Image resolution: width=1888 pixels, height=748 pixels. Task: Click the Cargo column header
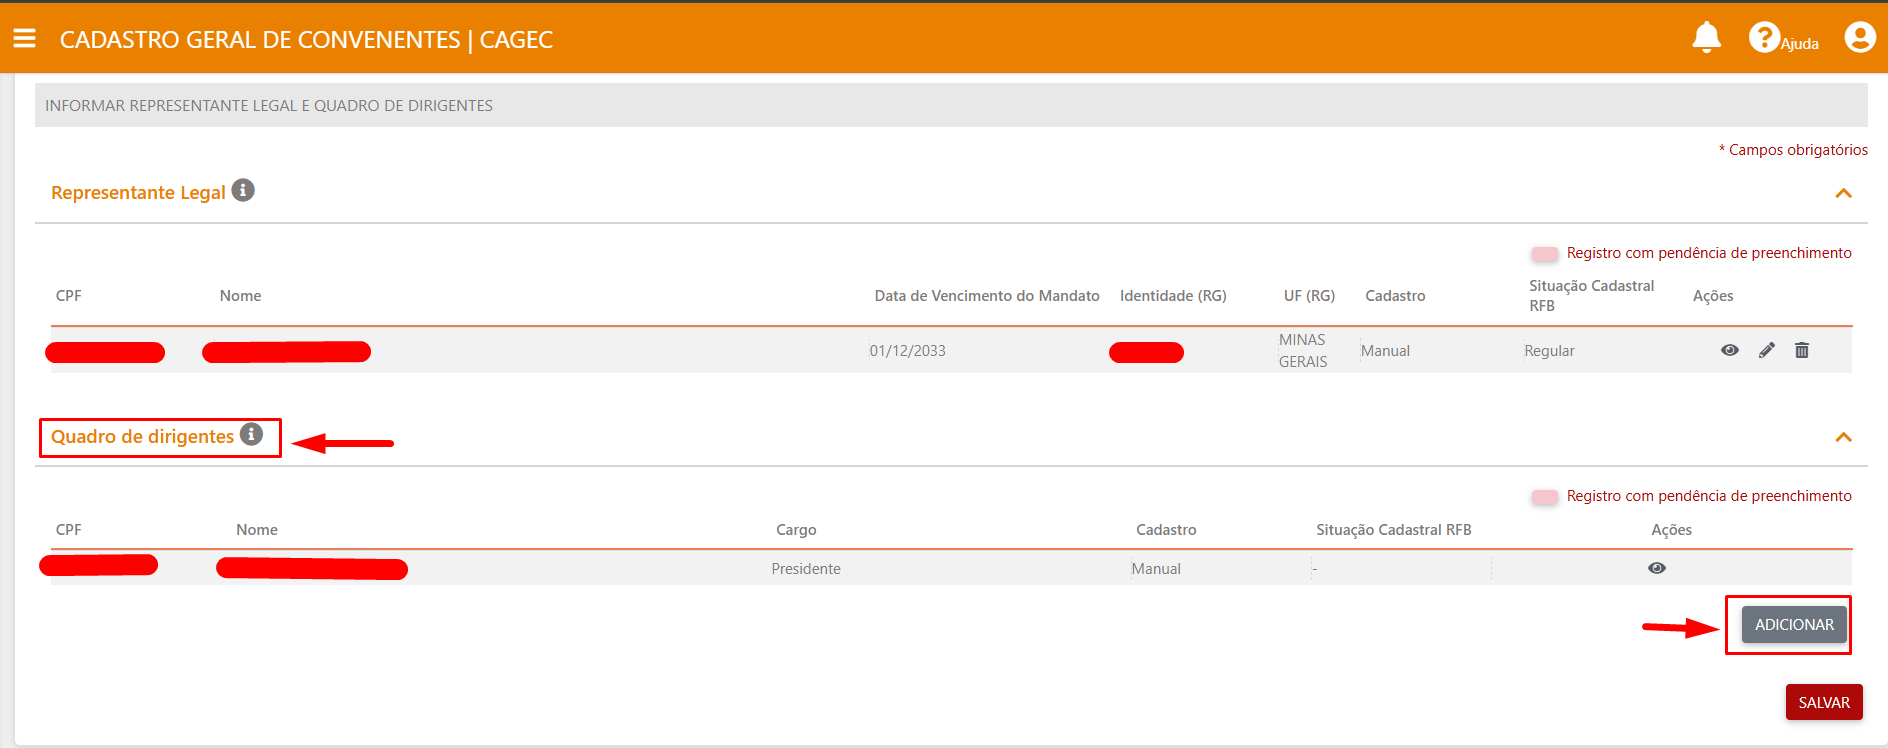(x=796, y=530)
